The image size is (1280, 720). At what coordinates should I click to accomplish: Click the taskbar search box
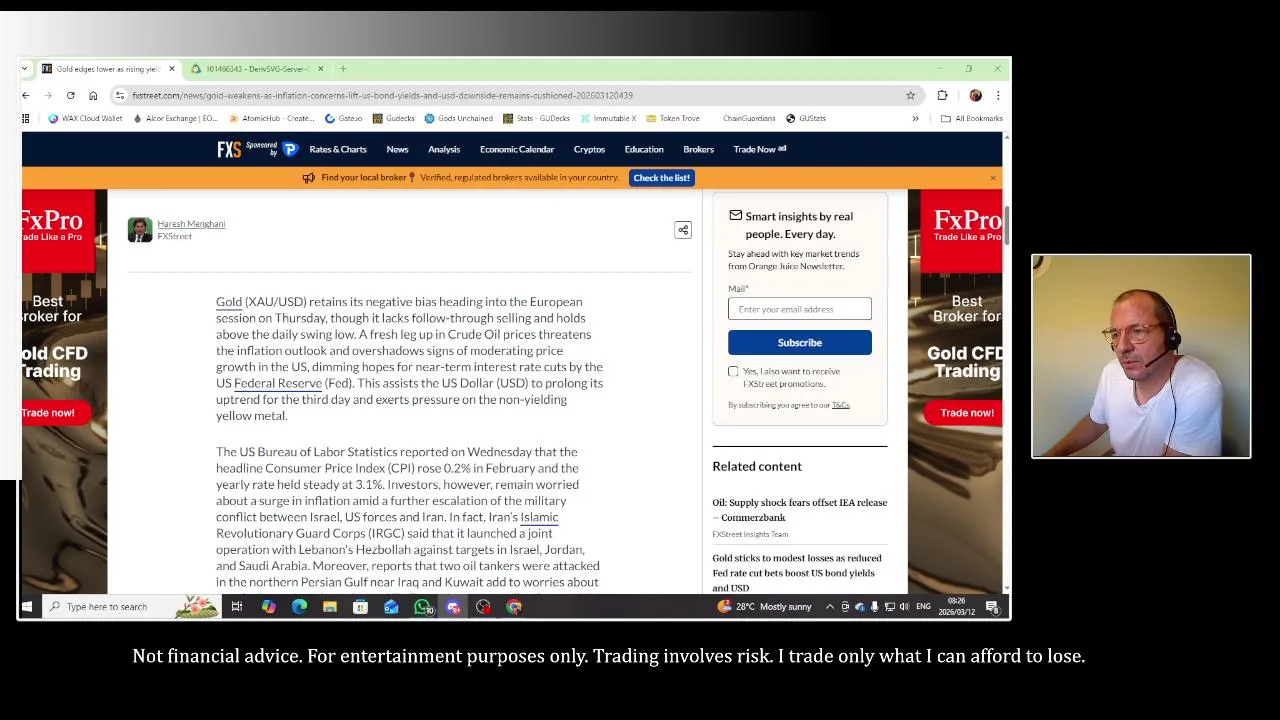pos(130,607)
